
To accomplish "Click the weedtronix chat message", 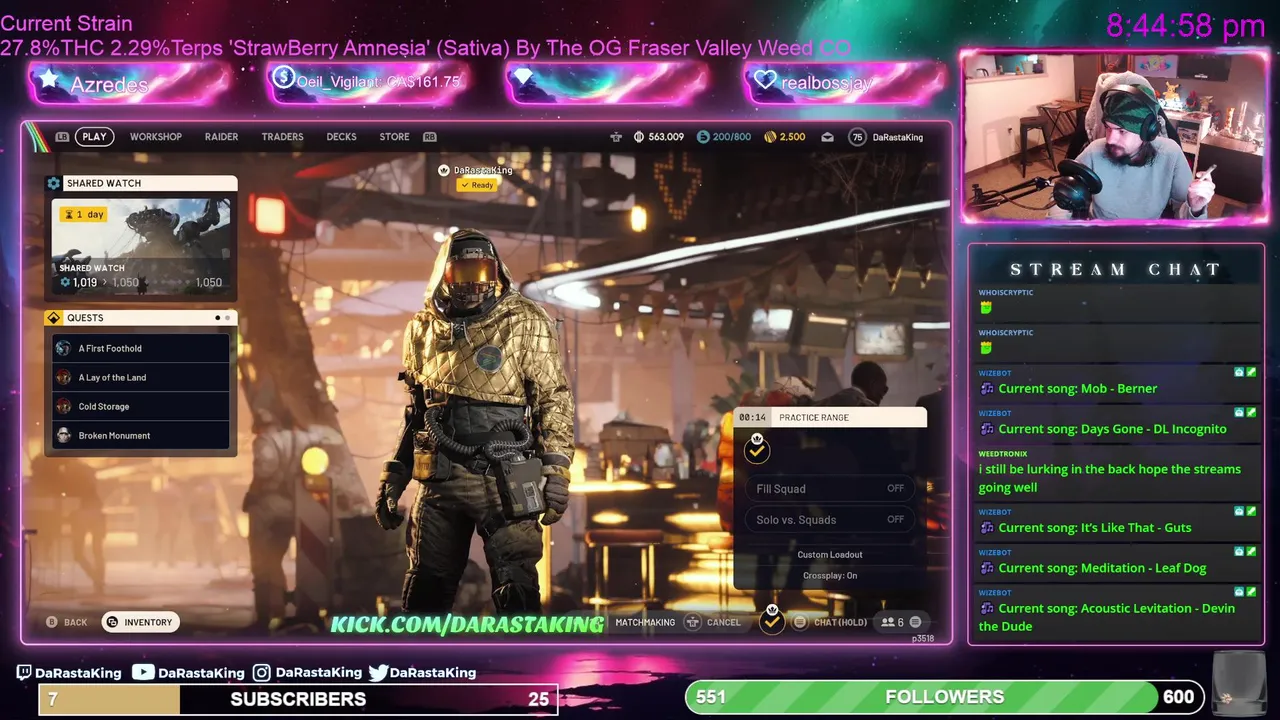I will pyautogui.click(x=1116, y=471).
